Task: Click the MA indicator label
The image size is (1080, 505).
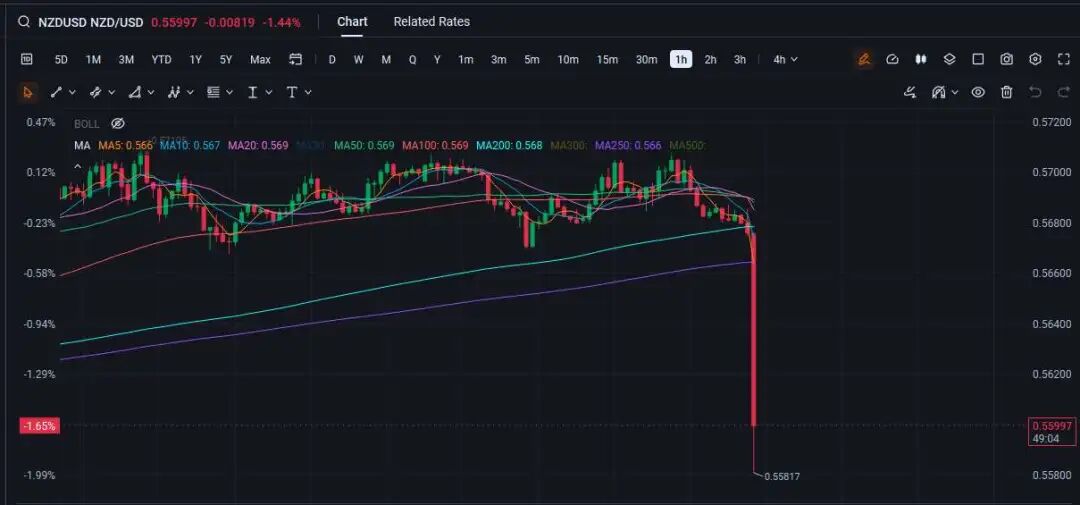Action: point(82,145)
